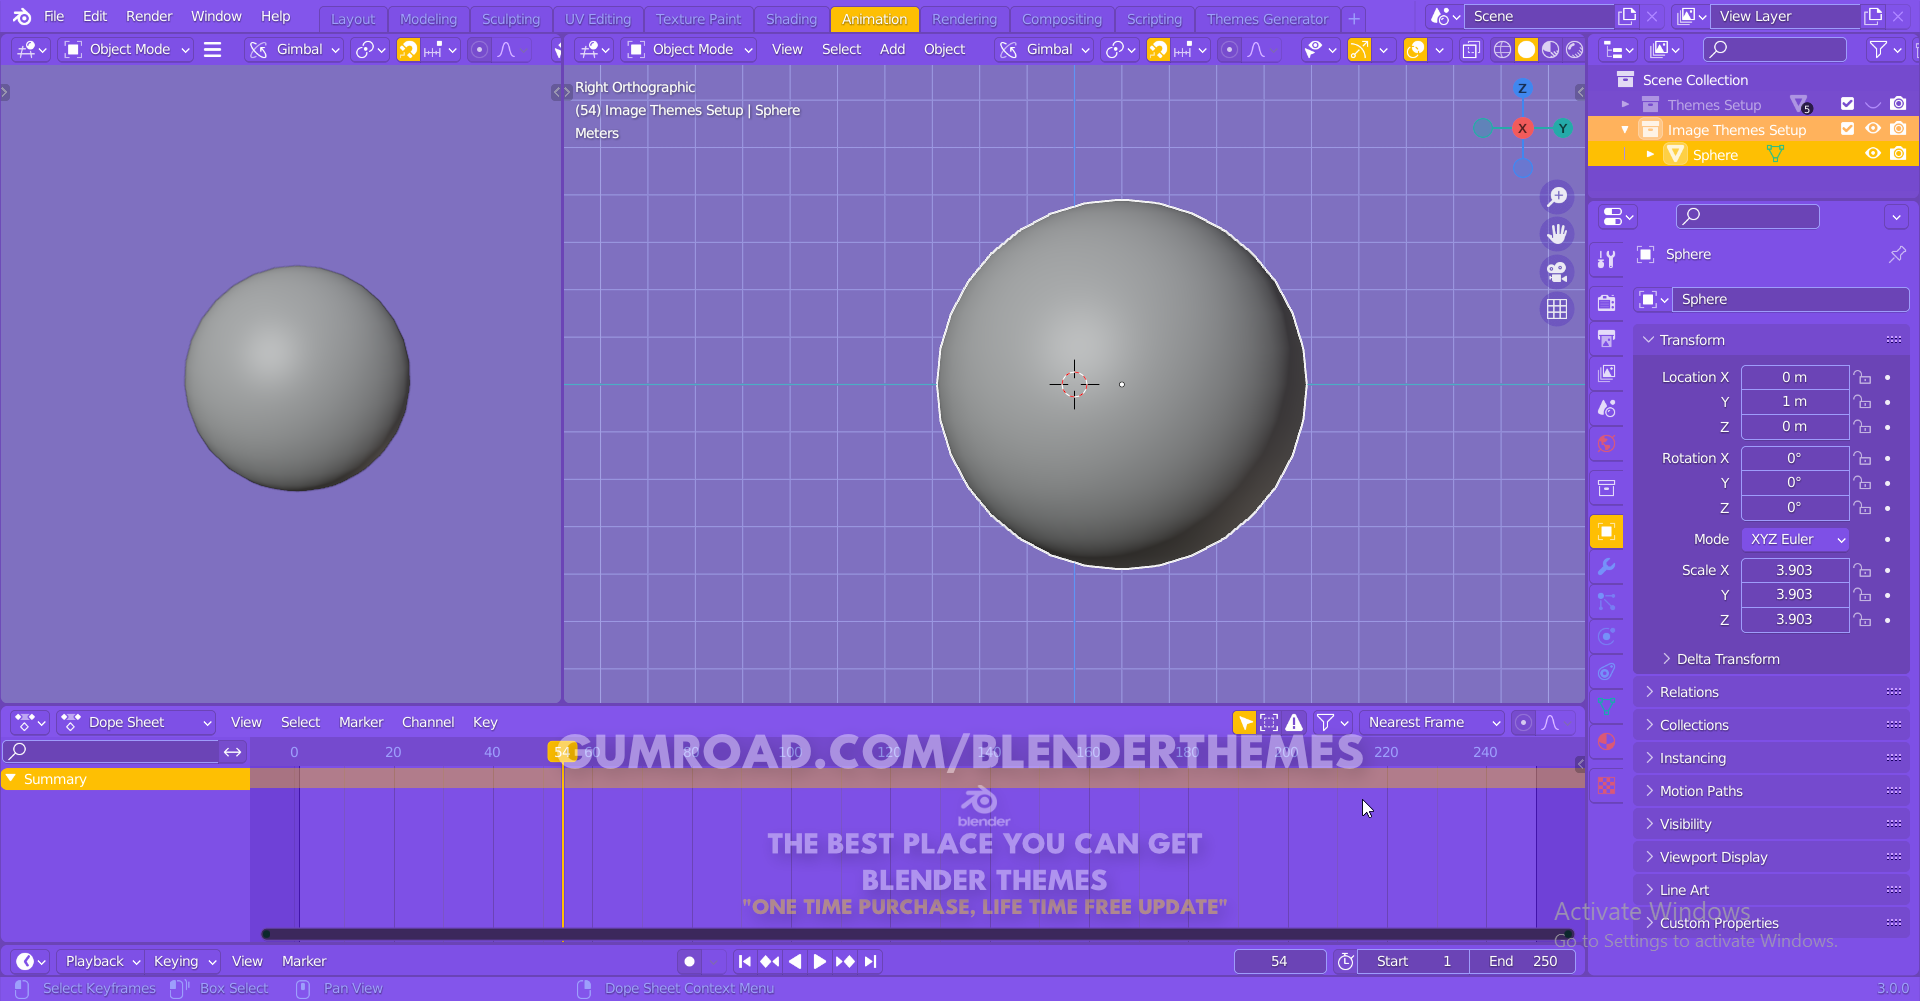Viewport: 1920px width, 1001px height.
Task: Toggle X-ray mode in viewport header
Action: [1471, 49]
